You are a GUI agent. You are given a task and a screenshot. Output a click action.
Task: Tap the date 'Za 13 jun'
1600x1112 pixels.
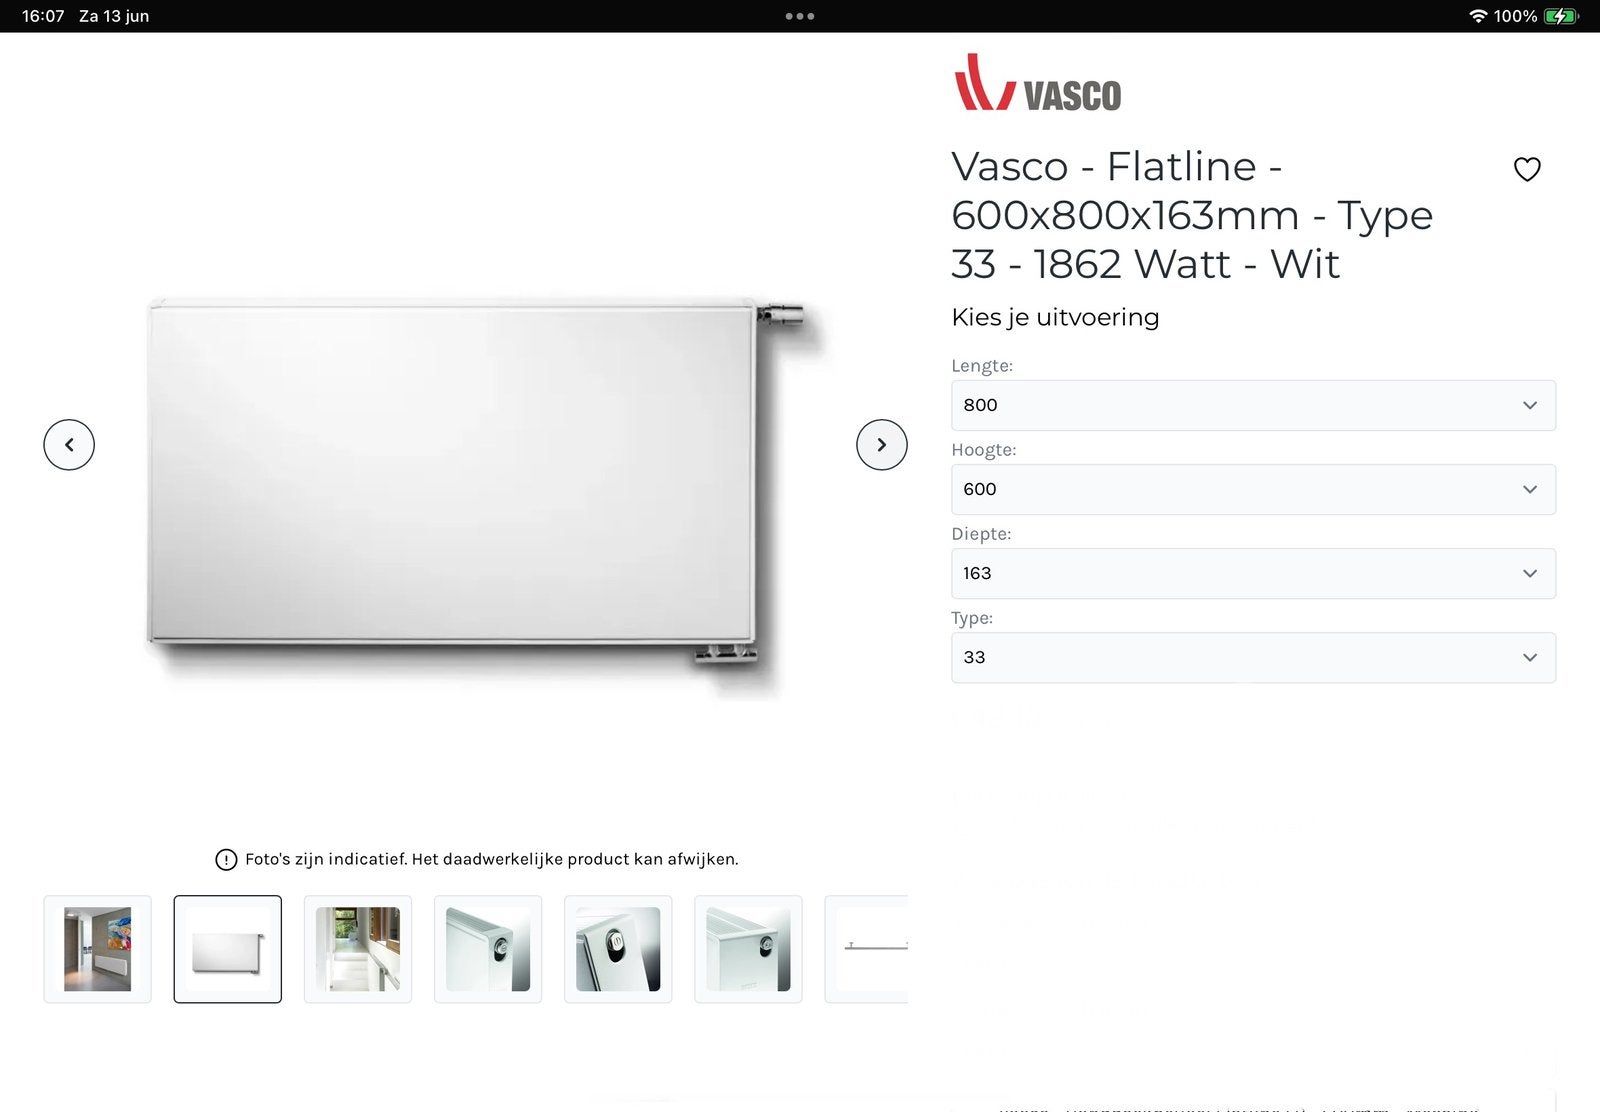(114, 16)
